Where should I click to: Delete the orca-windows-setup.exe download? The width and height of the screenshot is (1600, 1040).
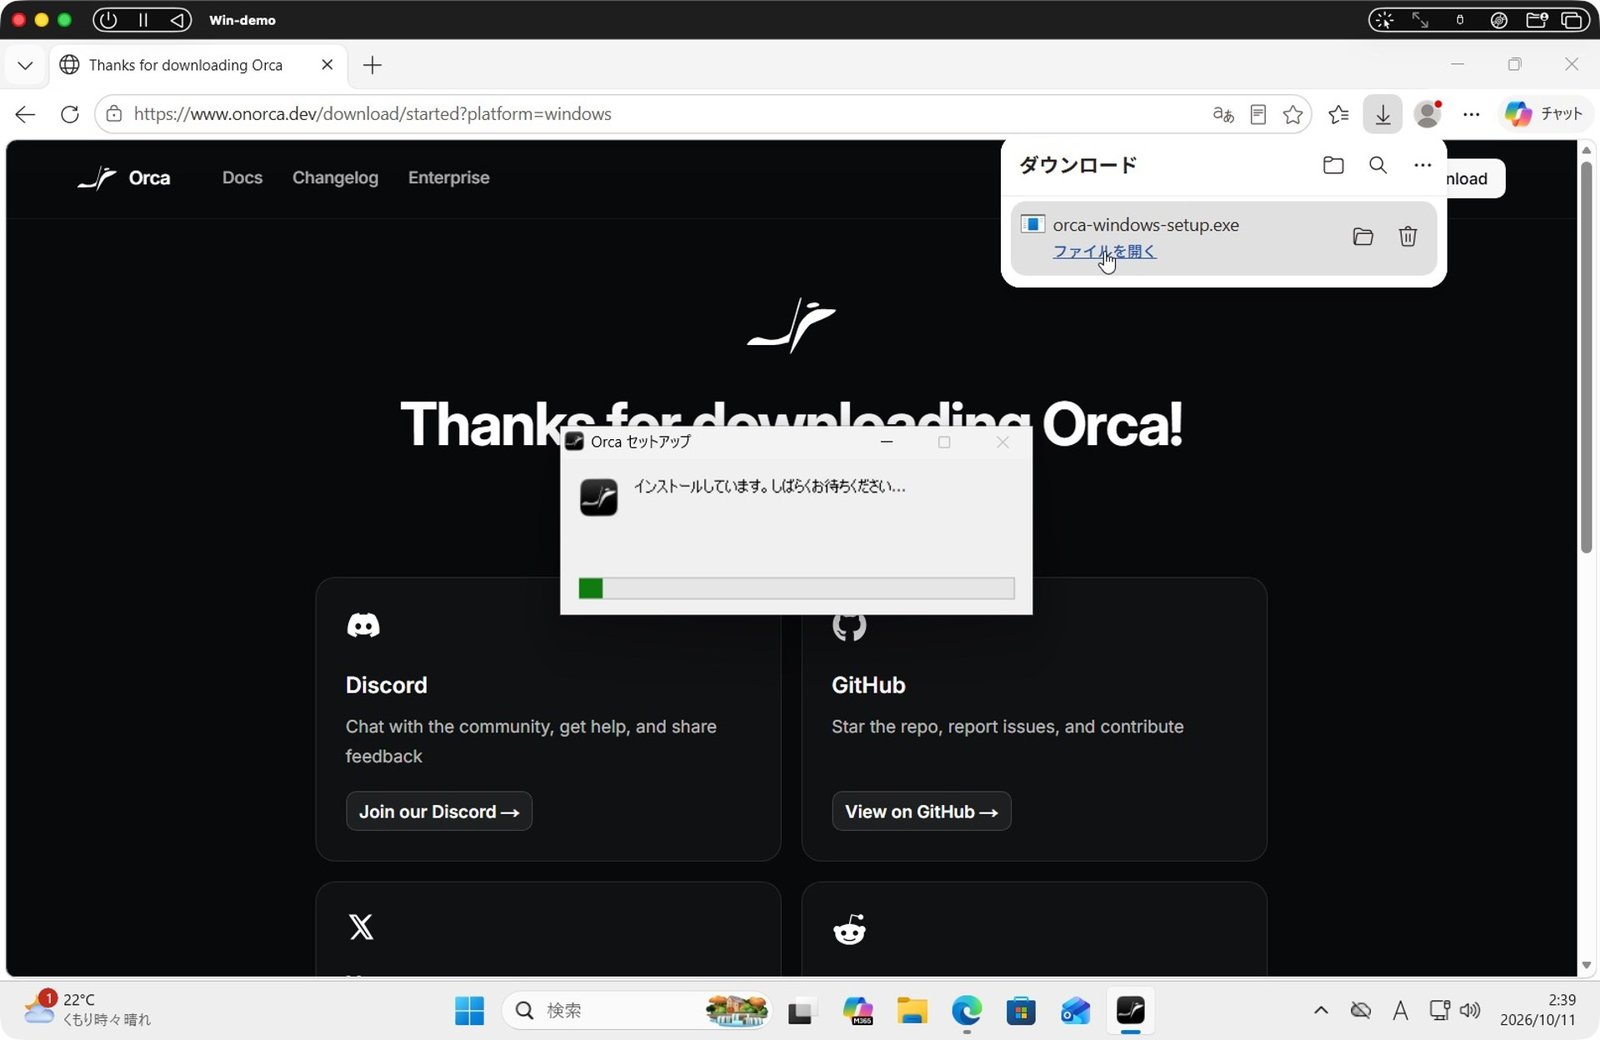tap(1408, 237)
